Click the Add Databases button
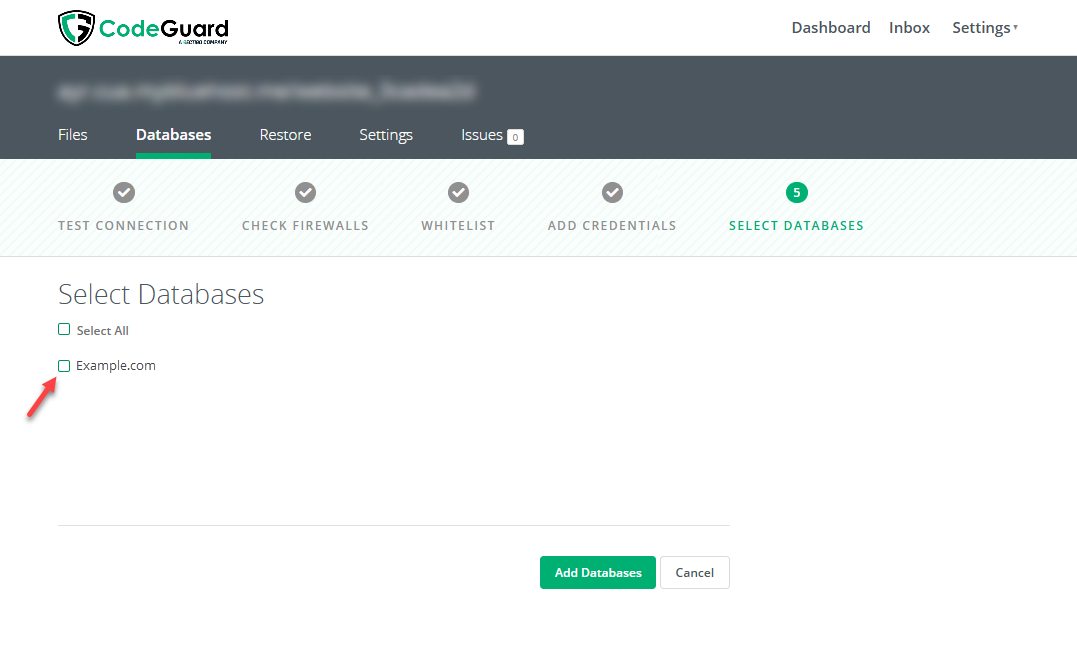Image resolution: width=1077 pixels, height=649 pixels. pyautogui.click(x=598, y=572)
